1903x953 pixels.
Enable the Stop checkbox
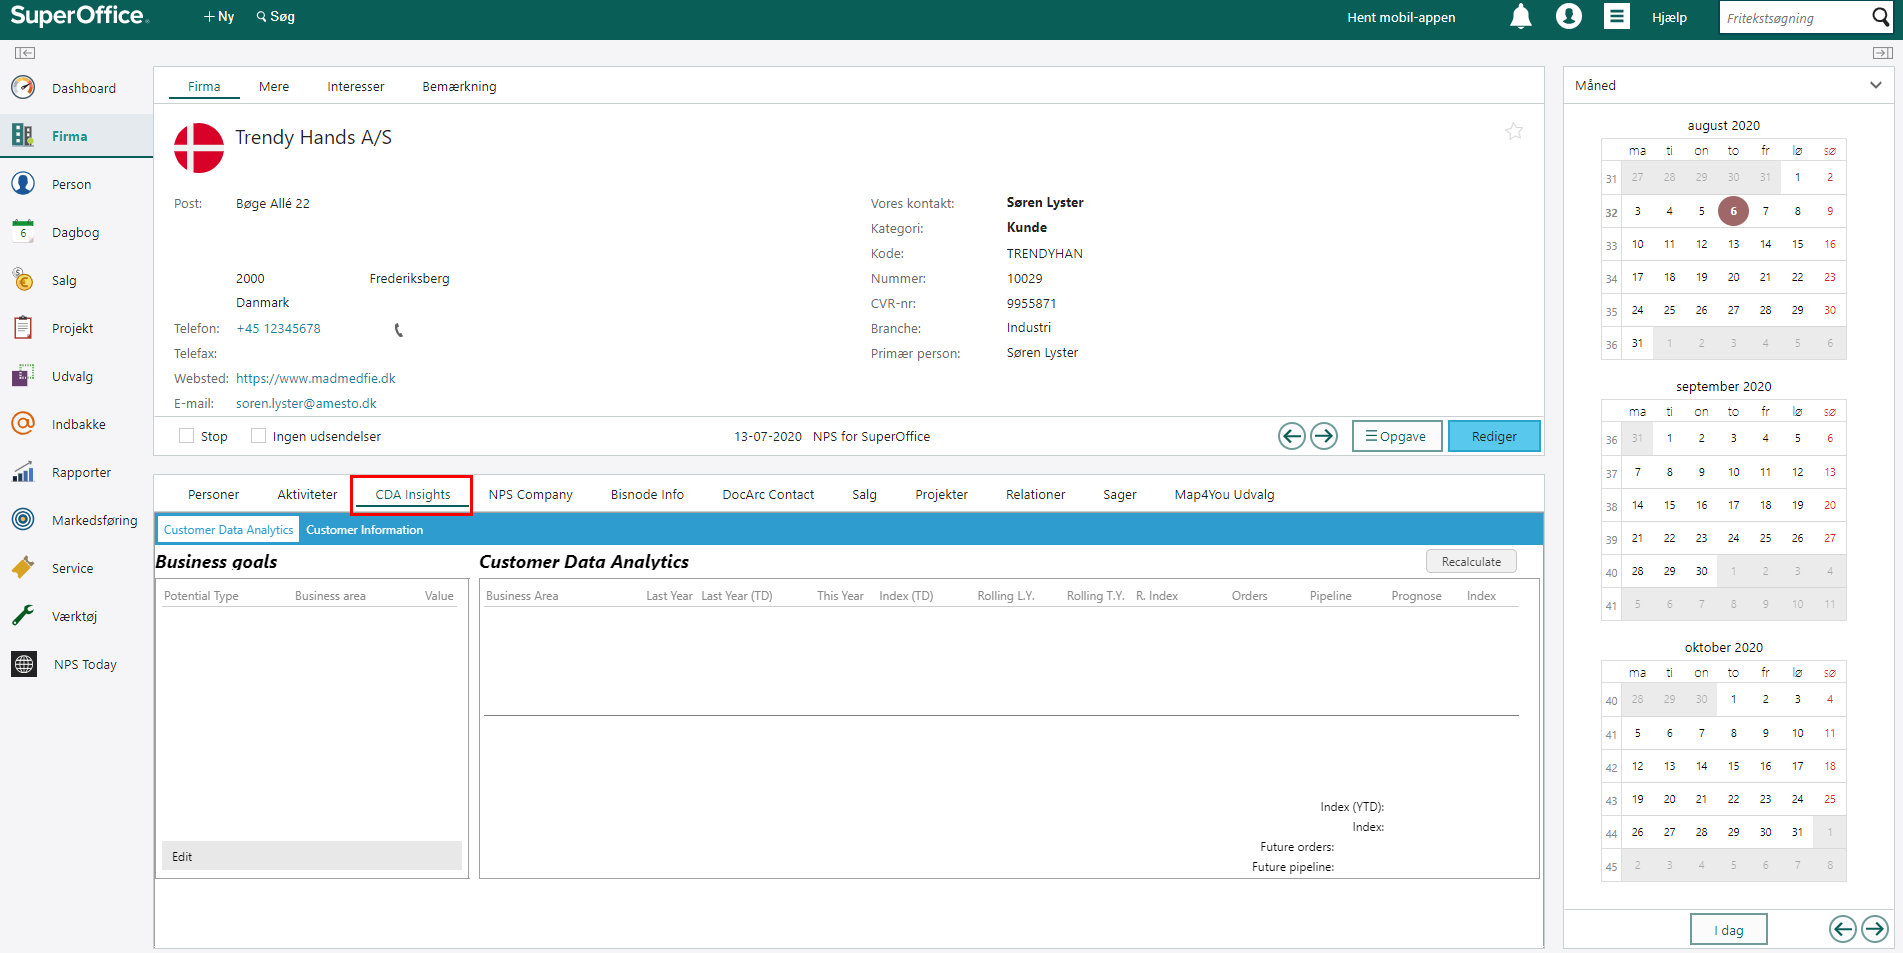coord(186,436)
